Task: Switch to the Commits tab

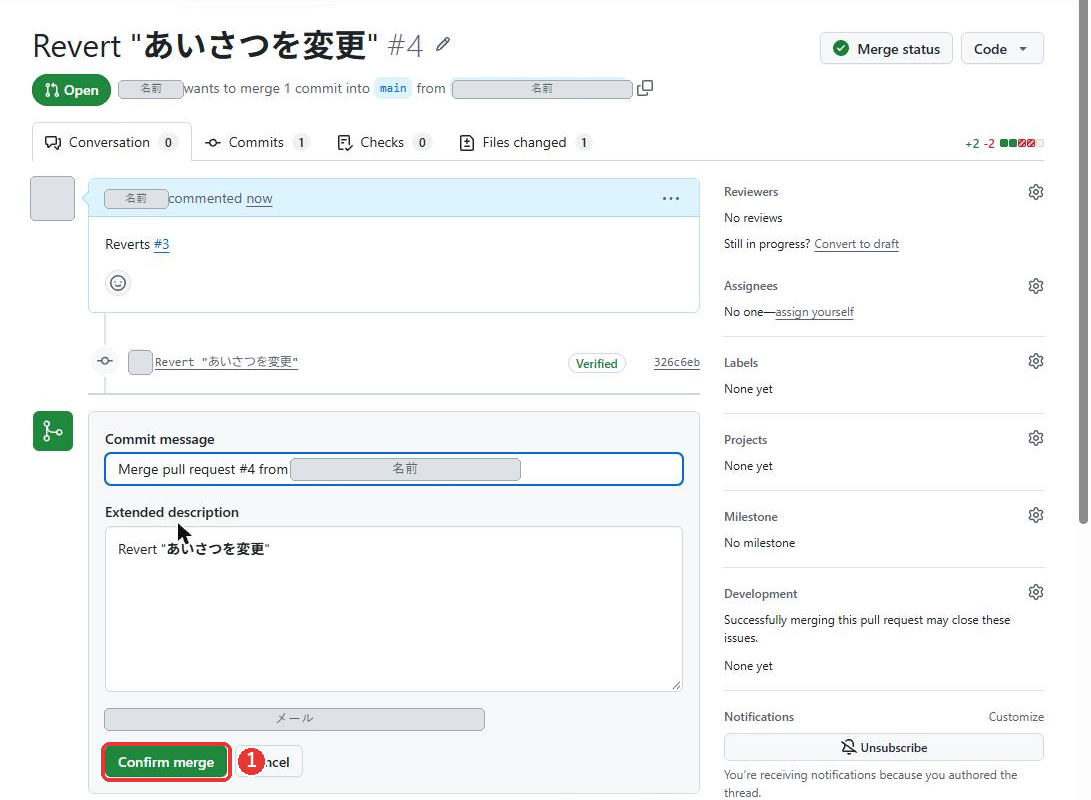Action: [257, 143]
